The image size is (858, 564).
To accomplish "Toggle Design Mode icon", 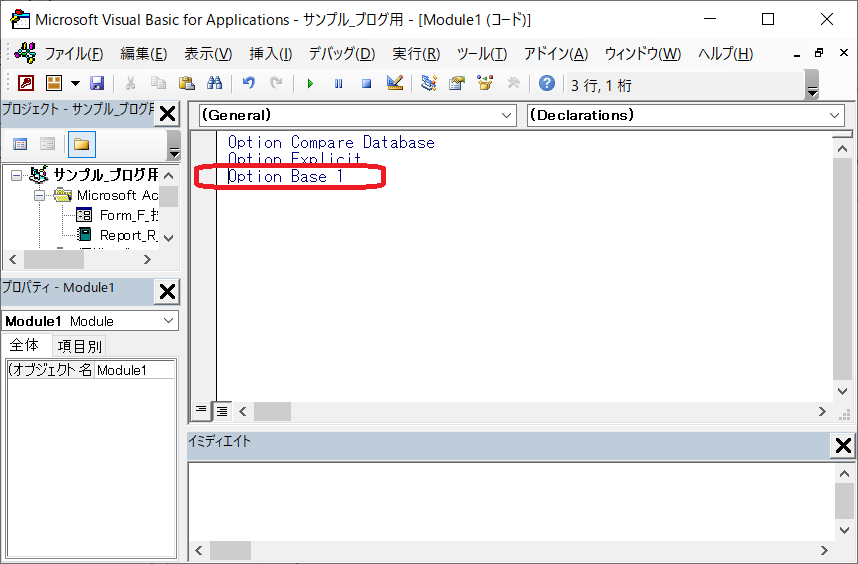I will coord(395,83).
